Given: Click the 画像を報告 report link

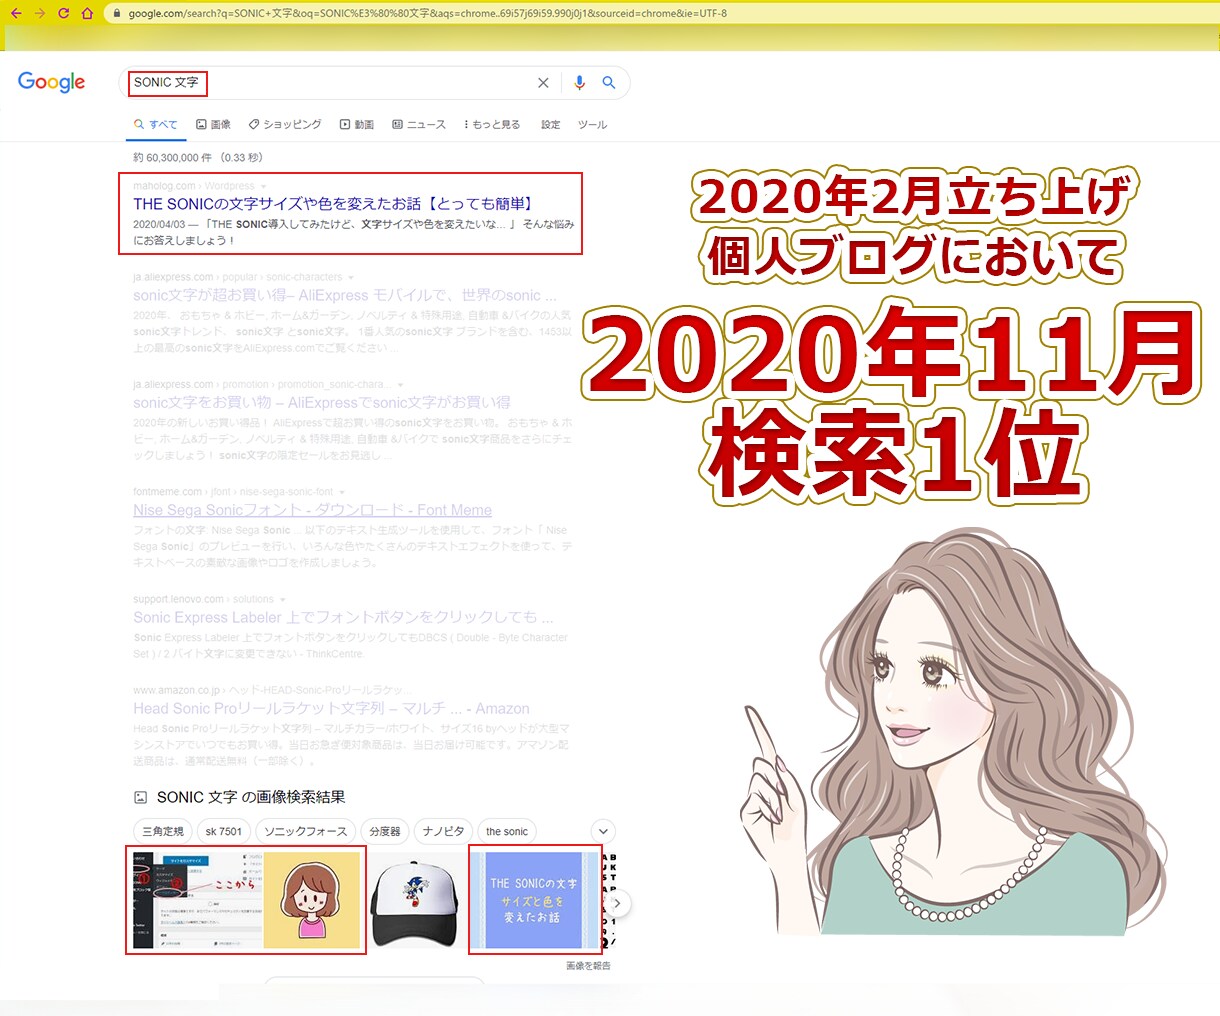Looking at the screenshot, I should (588, 966).
